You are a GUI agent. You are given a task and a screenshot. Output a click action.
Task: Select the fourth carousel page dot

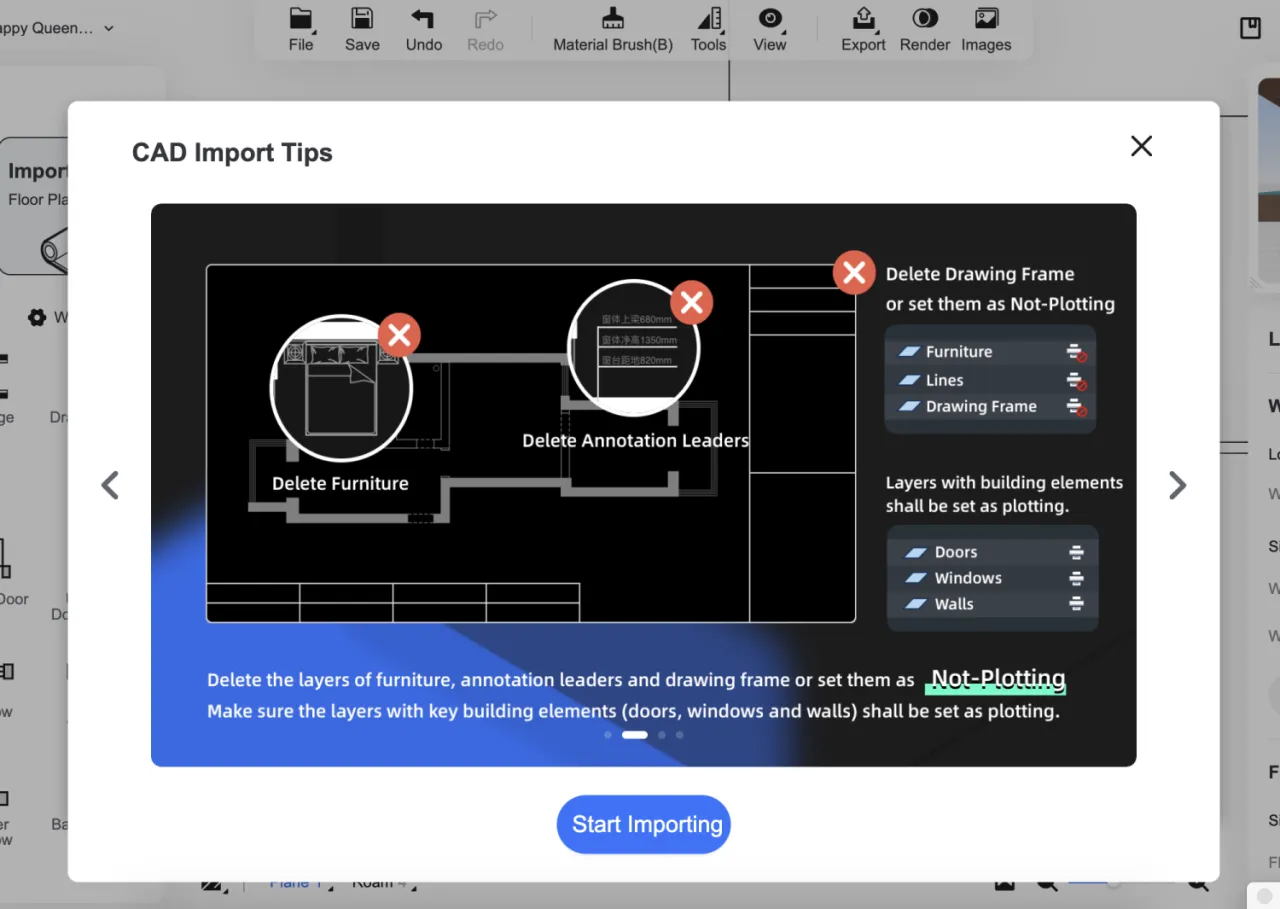pyautogui.click(x=680, y=735)
